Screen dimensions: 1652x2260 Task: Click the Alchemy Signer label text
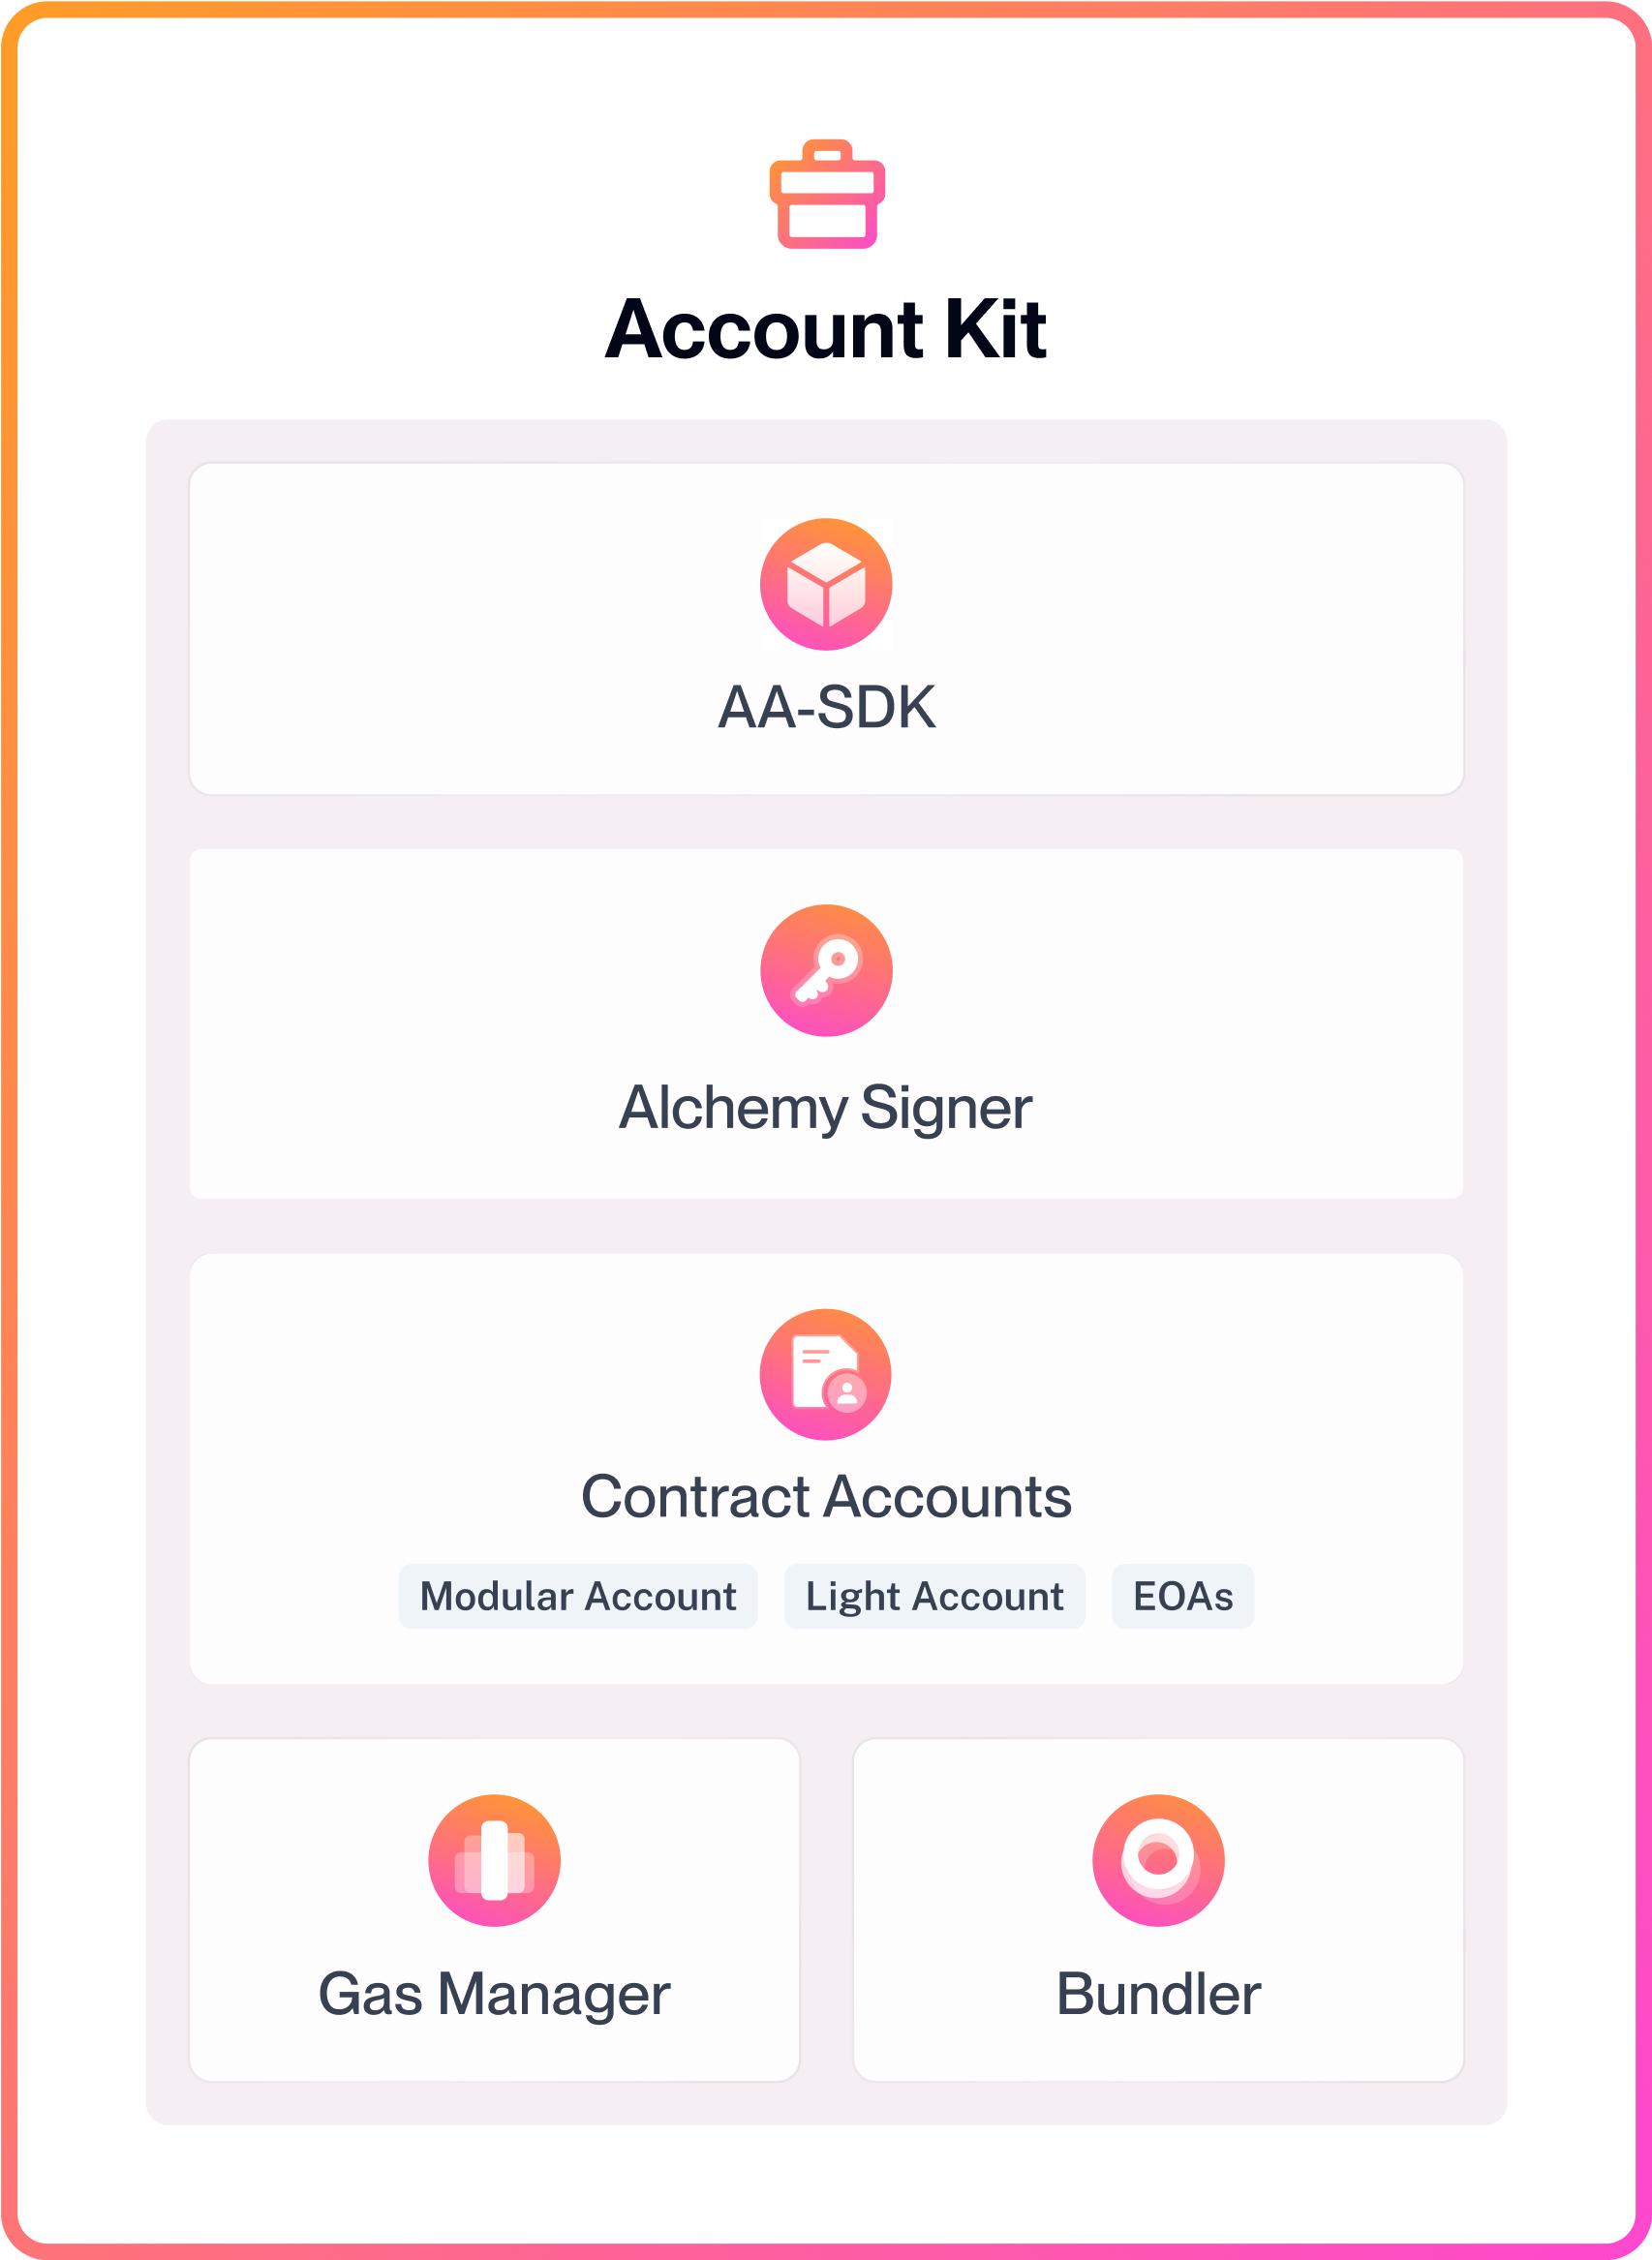coord(826,1108)
